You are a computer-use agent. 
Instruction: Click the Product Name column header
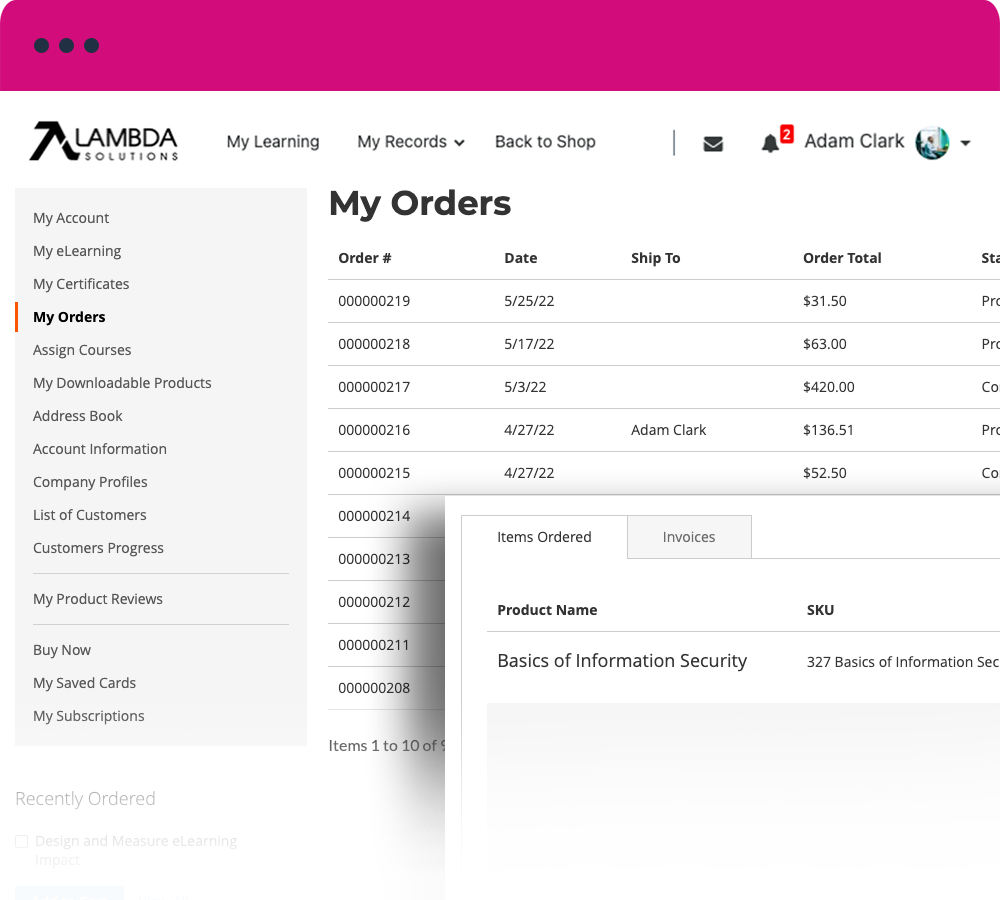[x=547, y=610]
